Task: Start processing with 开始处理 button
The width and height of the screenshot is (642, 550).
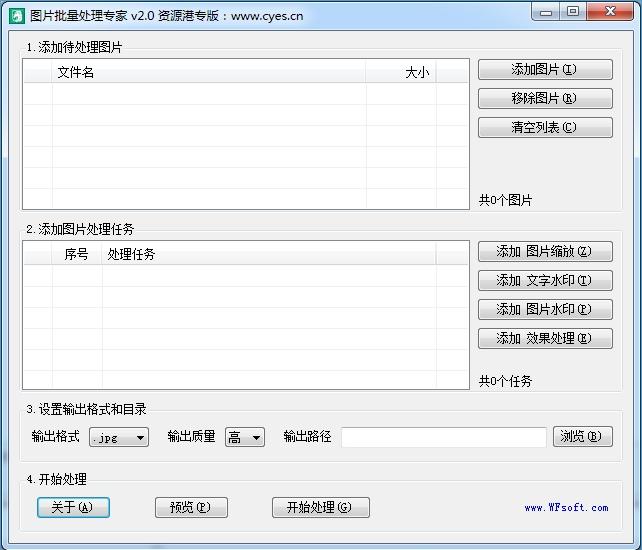Action: (x=320, y=507)
